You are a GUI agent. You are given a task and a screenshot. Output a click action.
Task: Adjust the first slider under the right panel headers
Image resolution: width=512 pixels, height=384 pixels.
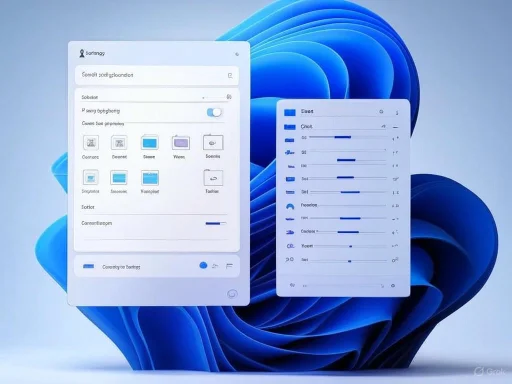click(348, 137)
